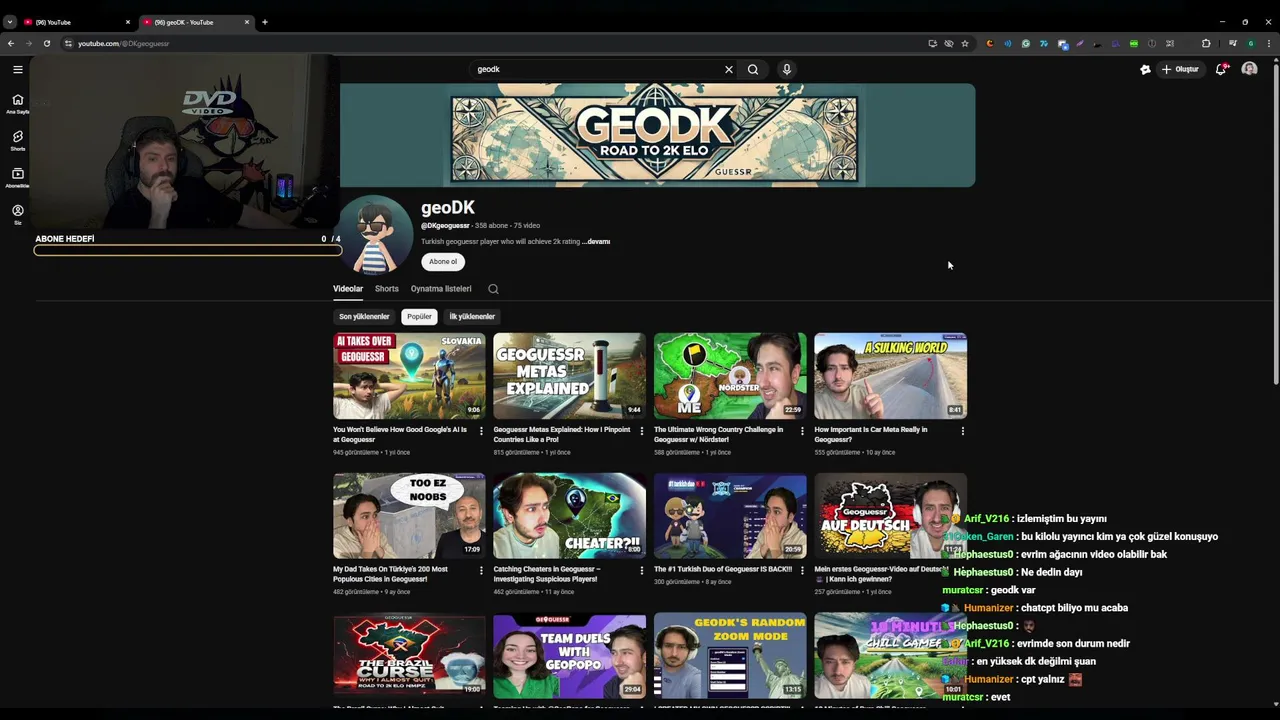The image size is (1280, 720).
Task: Search within the channel using magnifier icon
Action: point(493,289)
